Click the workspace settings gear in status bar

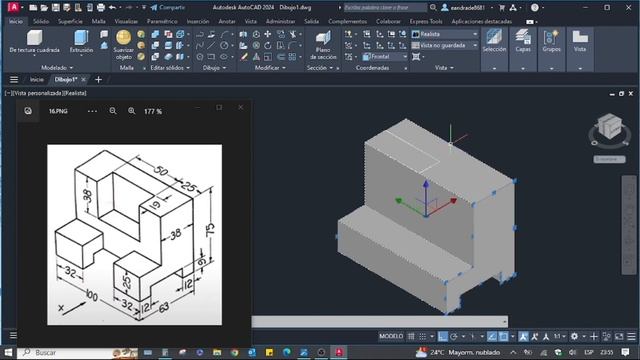coord(574,336)
